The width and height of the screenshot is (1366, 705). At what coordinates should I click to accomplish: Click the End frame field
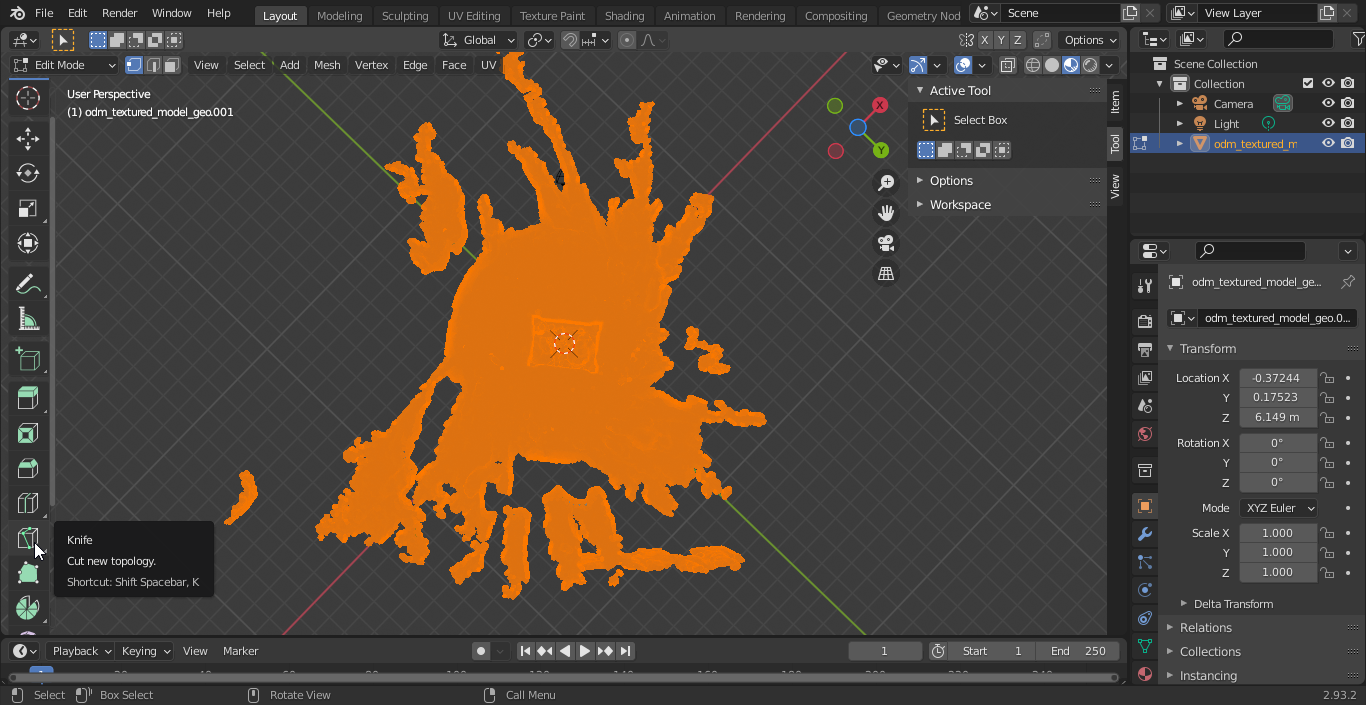1080,651
